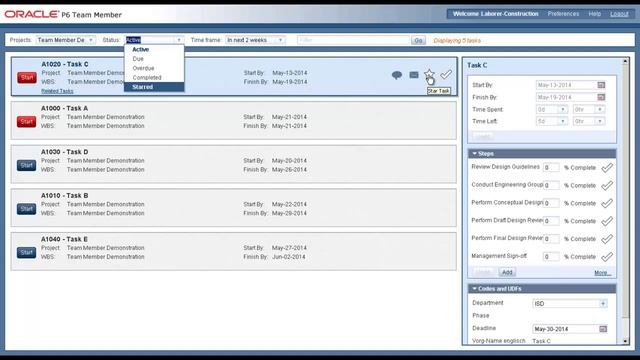Click percent field for Perform Conceptual Design
The width and height of the screenshot is (640, 360).
(x=551, y=203)
